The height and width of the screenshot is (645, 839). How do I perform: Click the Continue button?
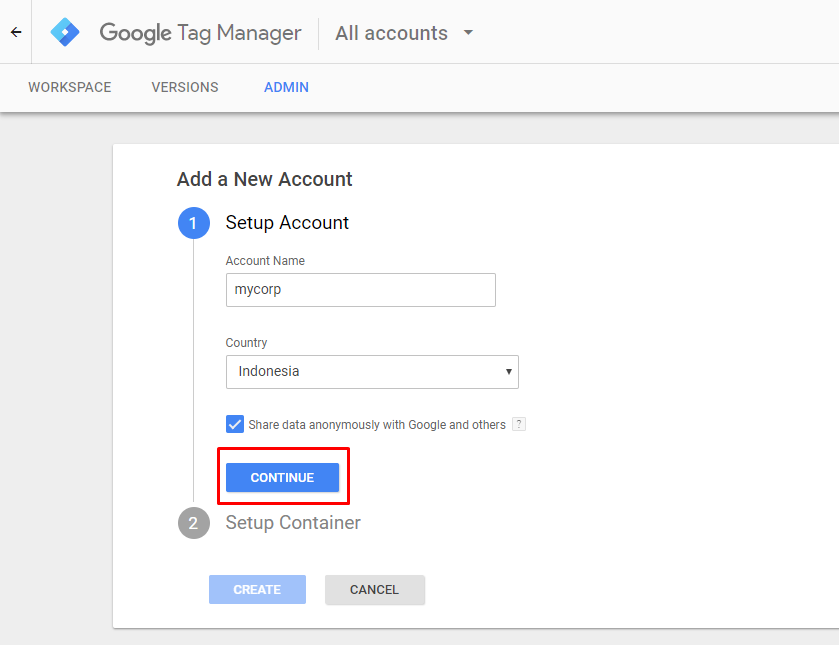coord(282,477)
